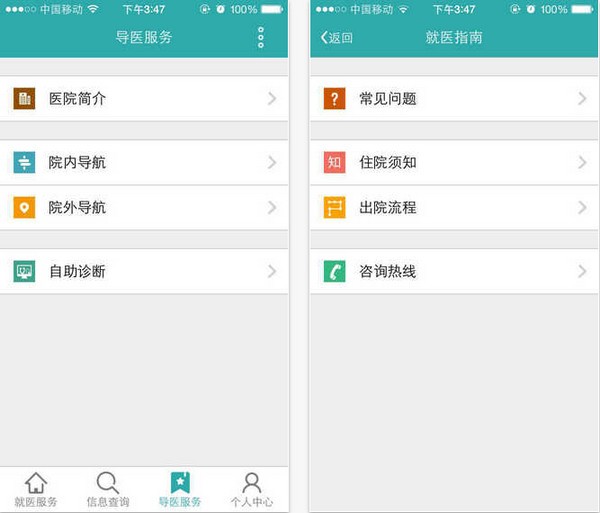The width and height of the screenshot is (600, 513).
Task: Open the 常见问题 text entry
Action: point(388,99)
